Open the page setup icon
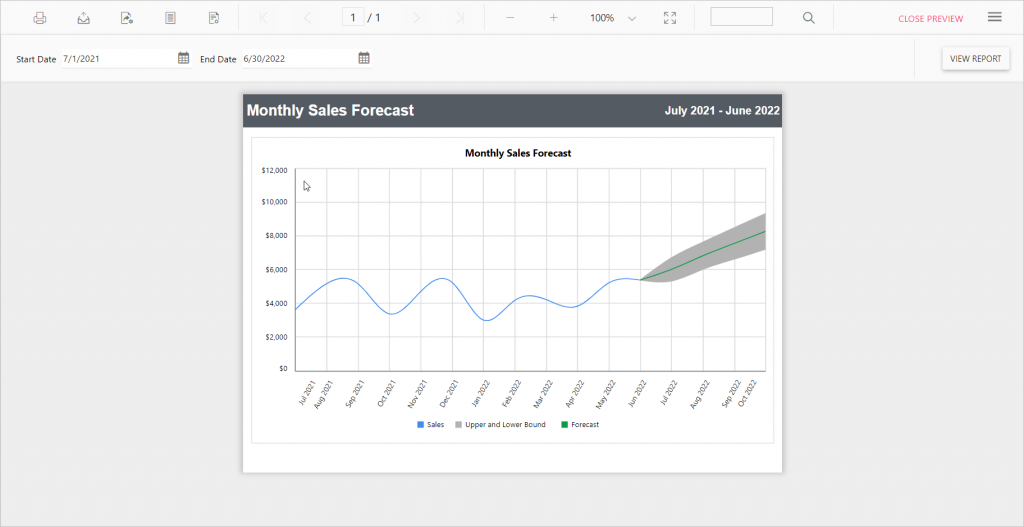Screen dimensions: 1024x527 214,18
